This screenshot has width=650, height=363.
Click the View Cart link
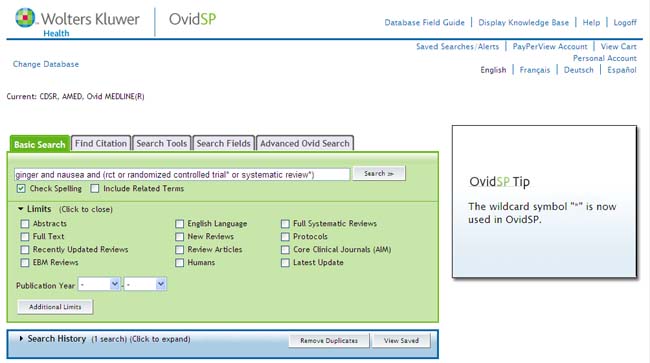pyautogui.click(x=618, y=46)
